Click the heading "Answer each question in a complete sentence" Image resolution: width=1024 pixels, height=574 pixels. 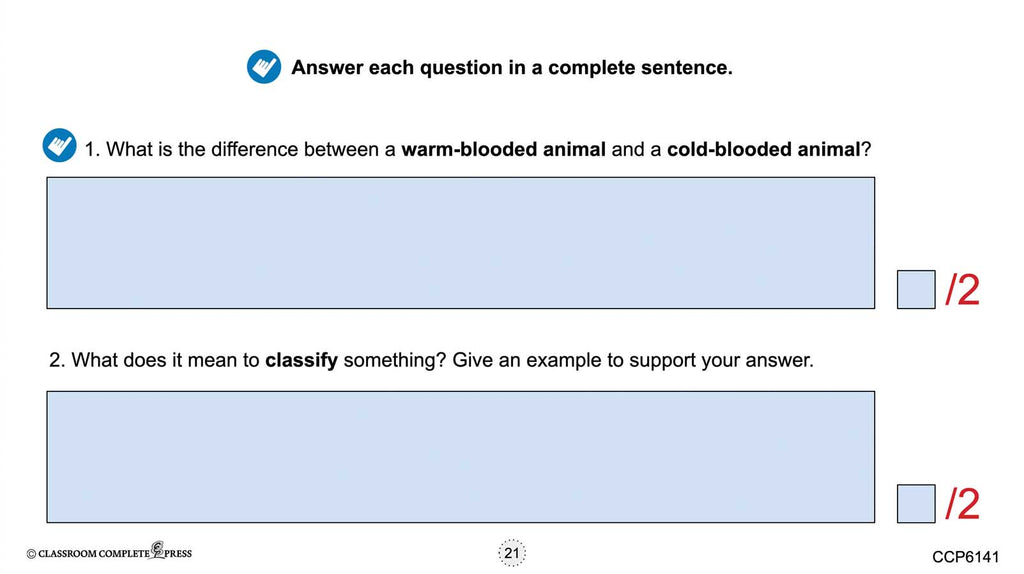click(x=512, y=68)
